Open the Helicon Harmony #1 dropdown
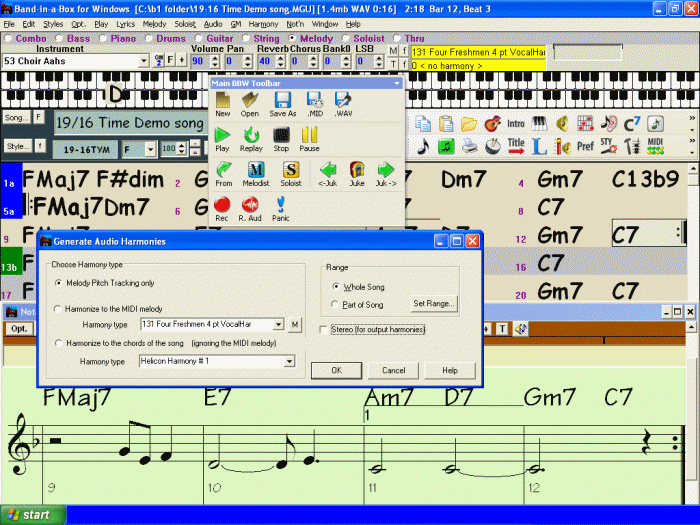The height and width of the screenshot is (525, 700). tap(289, 361)
